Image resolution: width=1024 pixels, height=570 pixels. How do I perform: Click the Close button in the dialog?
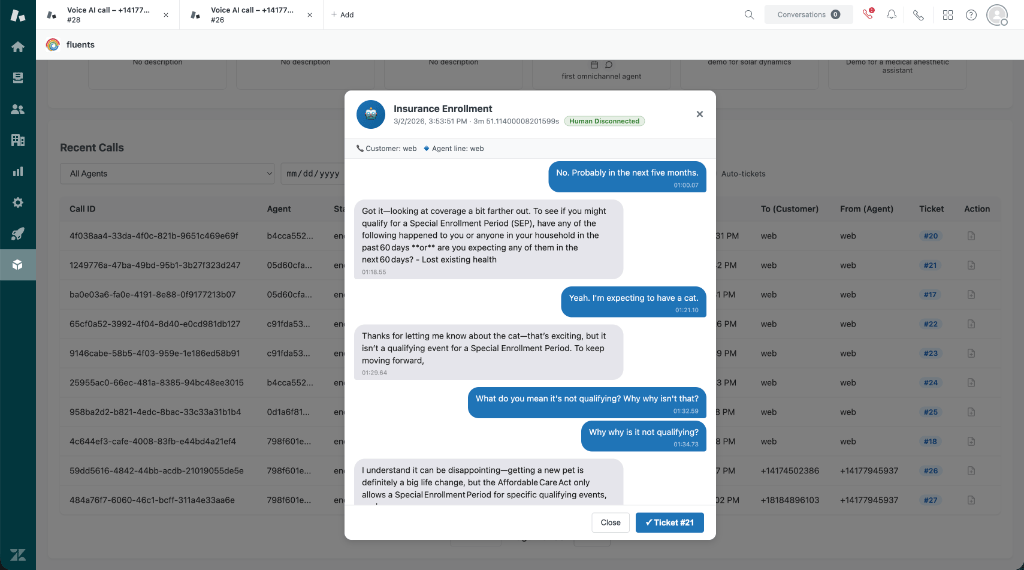tap(611, 522)
